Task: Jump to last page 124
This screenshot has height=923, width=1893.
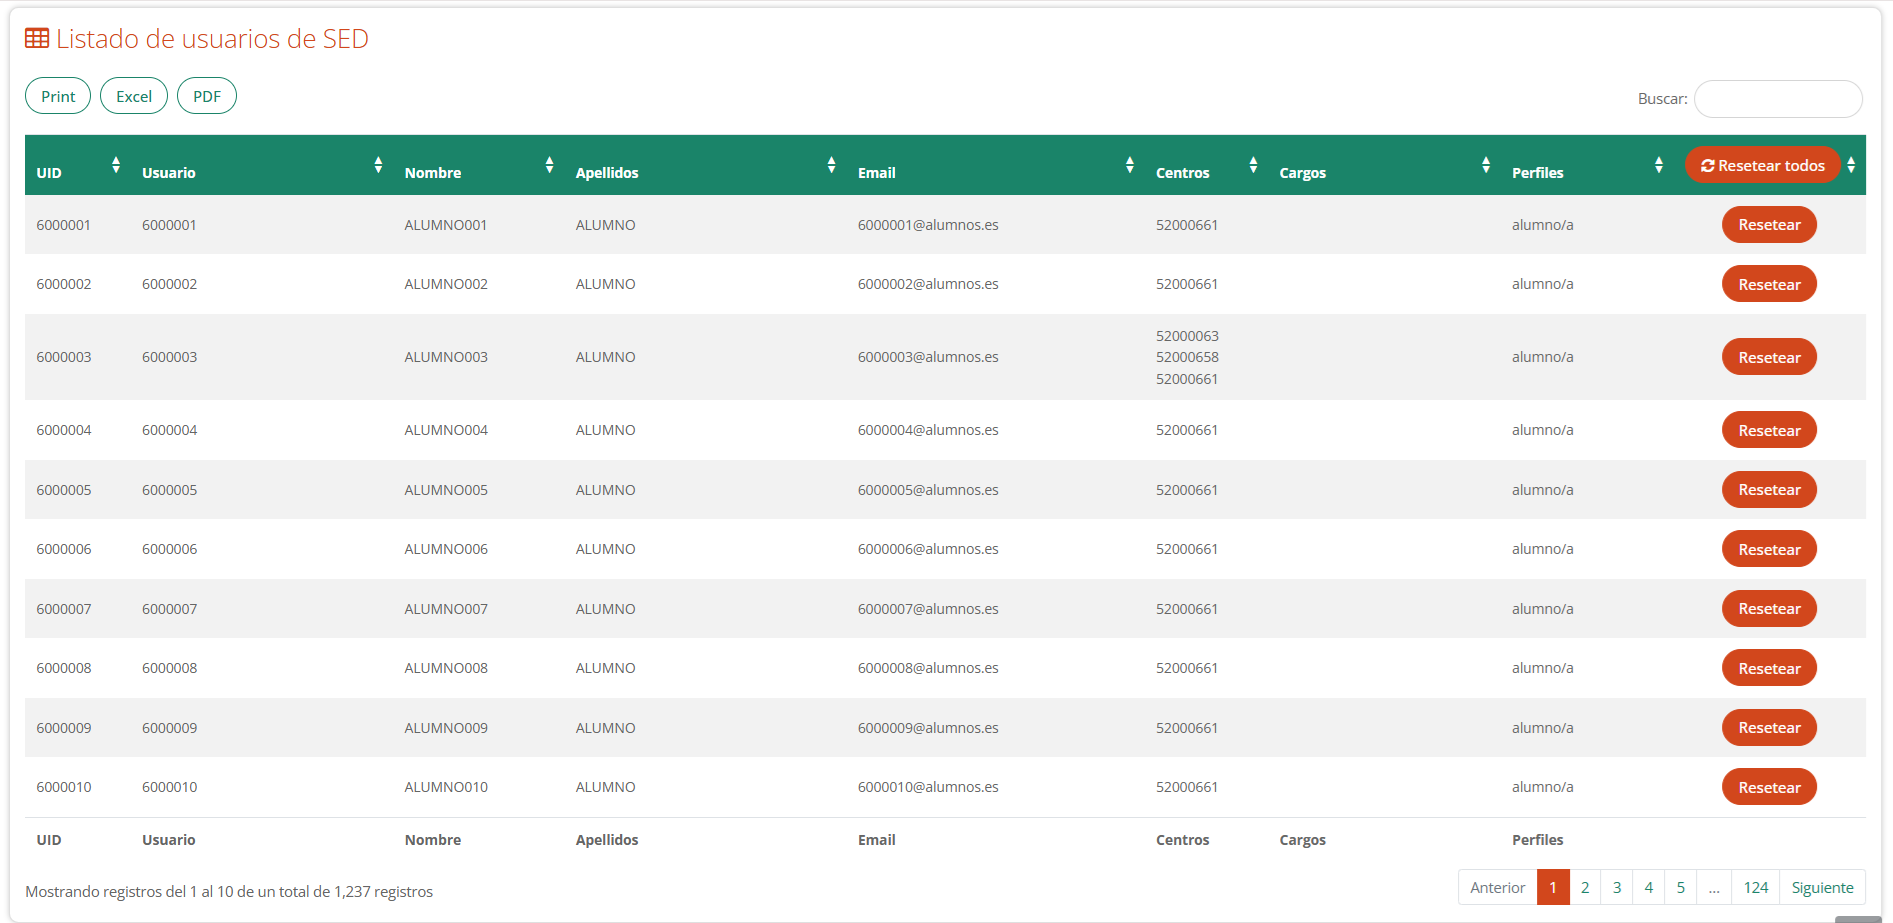Action: (x=1756, y=887)
